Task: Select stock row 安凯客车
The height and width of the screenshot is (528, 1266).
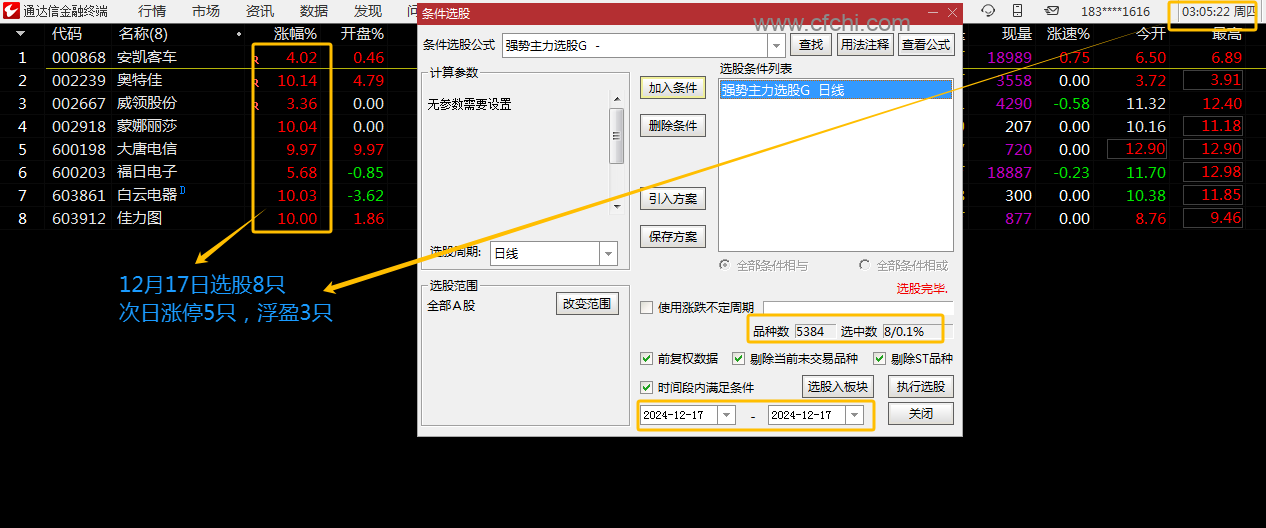Action: coord(147,58)
